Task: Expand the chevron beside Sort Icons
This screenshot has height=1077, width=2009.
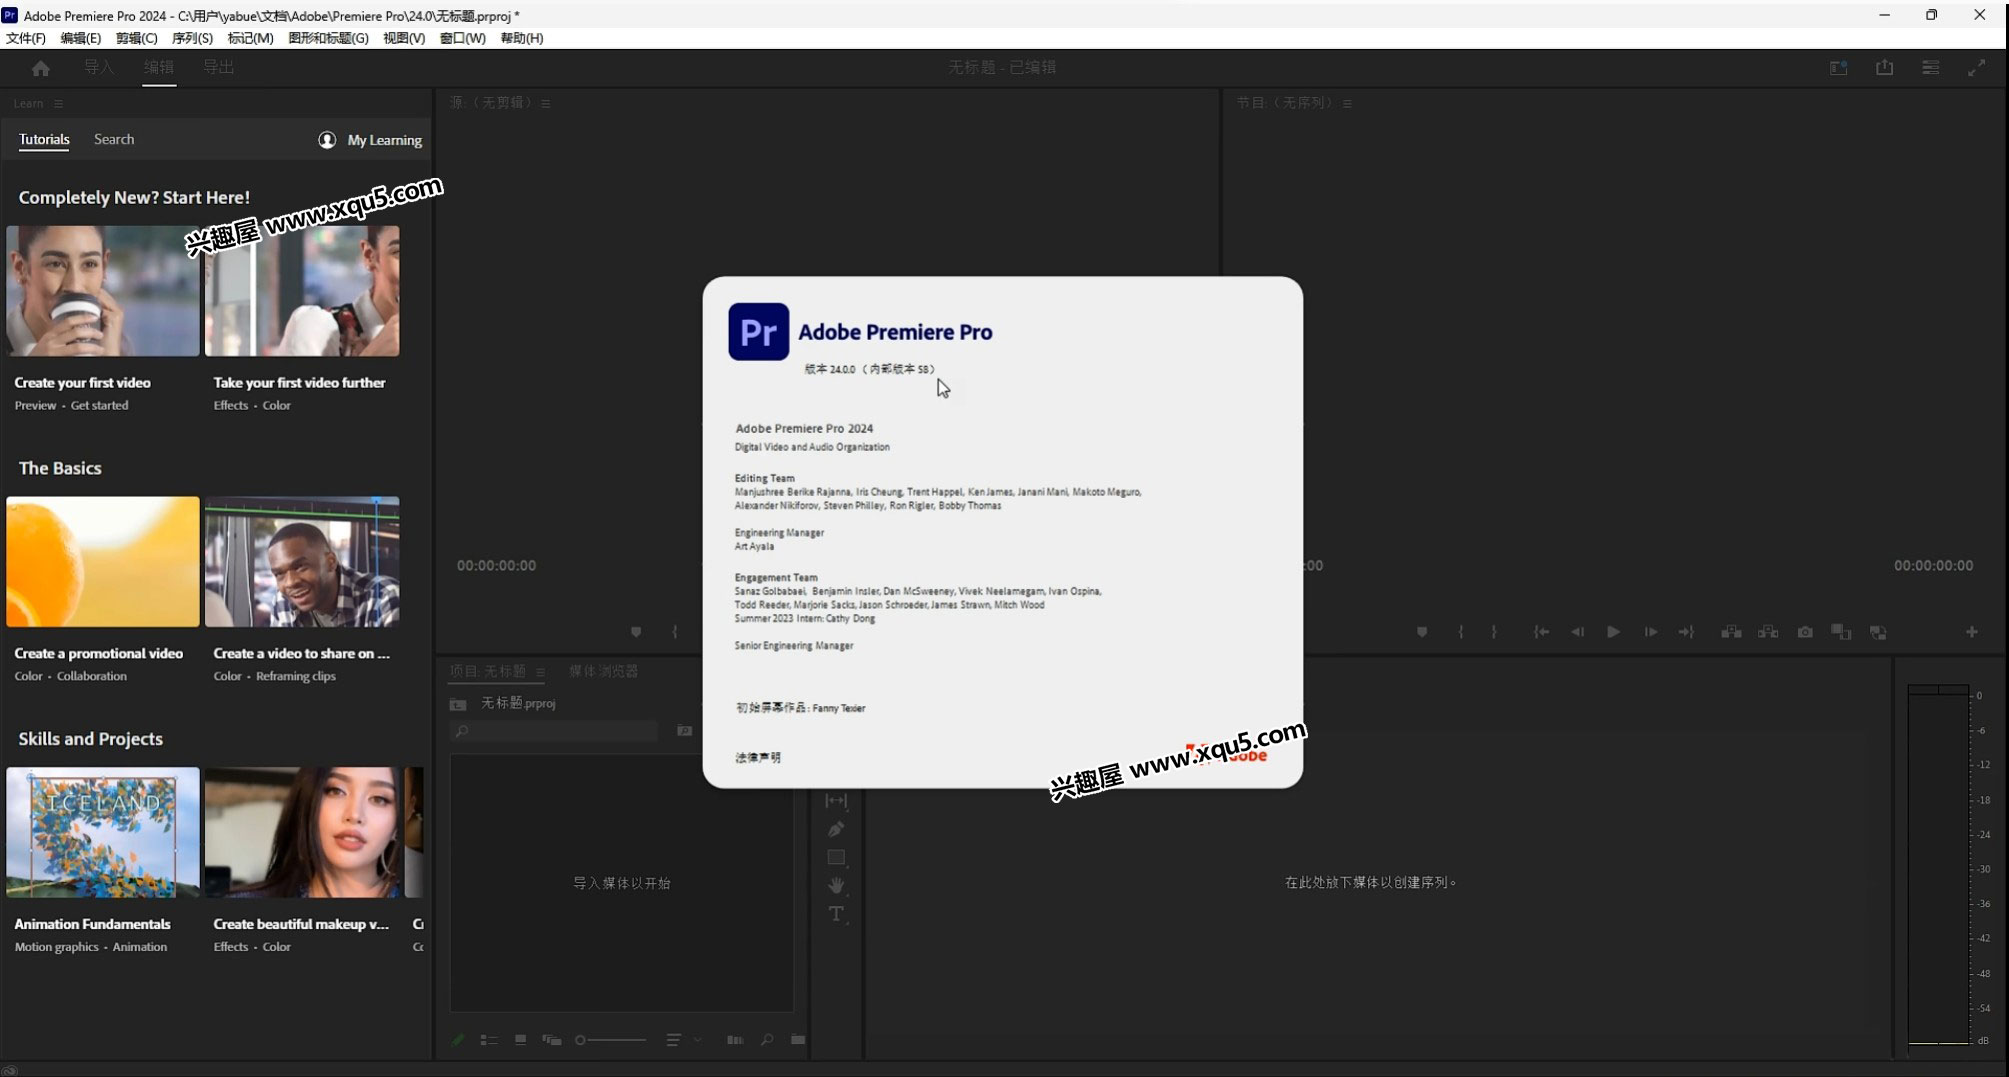Action: pyautogui.click(x=698, y=1040)
